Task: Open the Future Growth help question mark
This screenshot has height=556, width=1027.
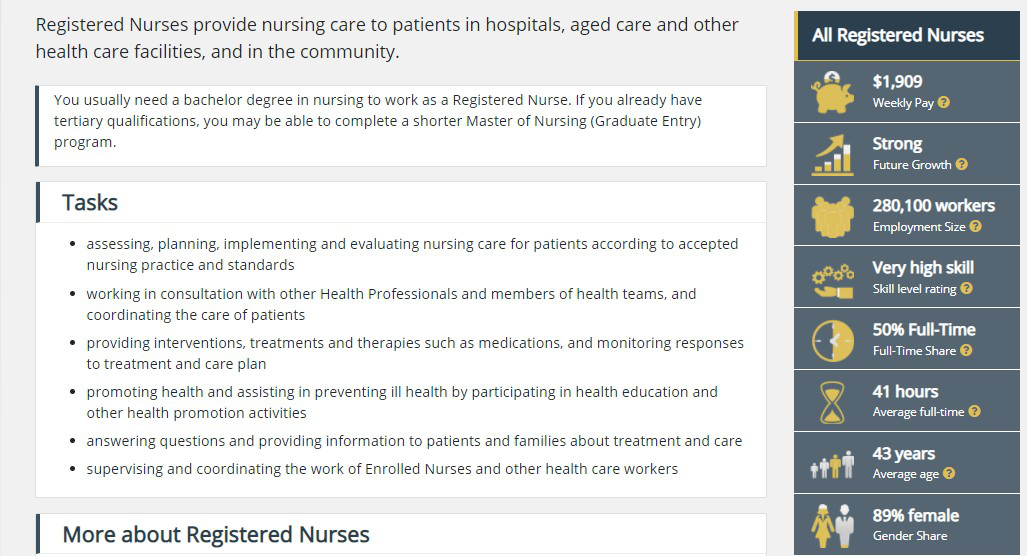Action: pyautogui.click(x=962, y=165)
